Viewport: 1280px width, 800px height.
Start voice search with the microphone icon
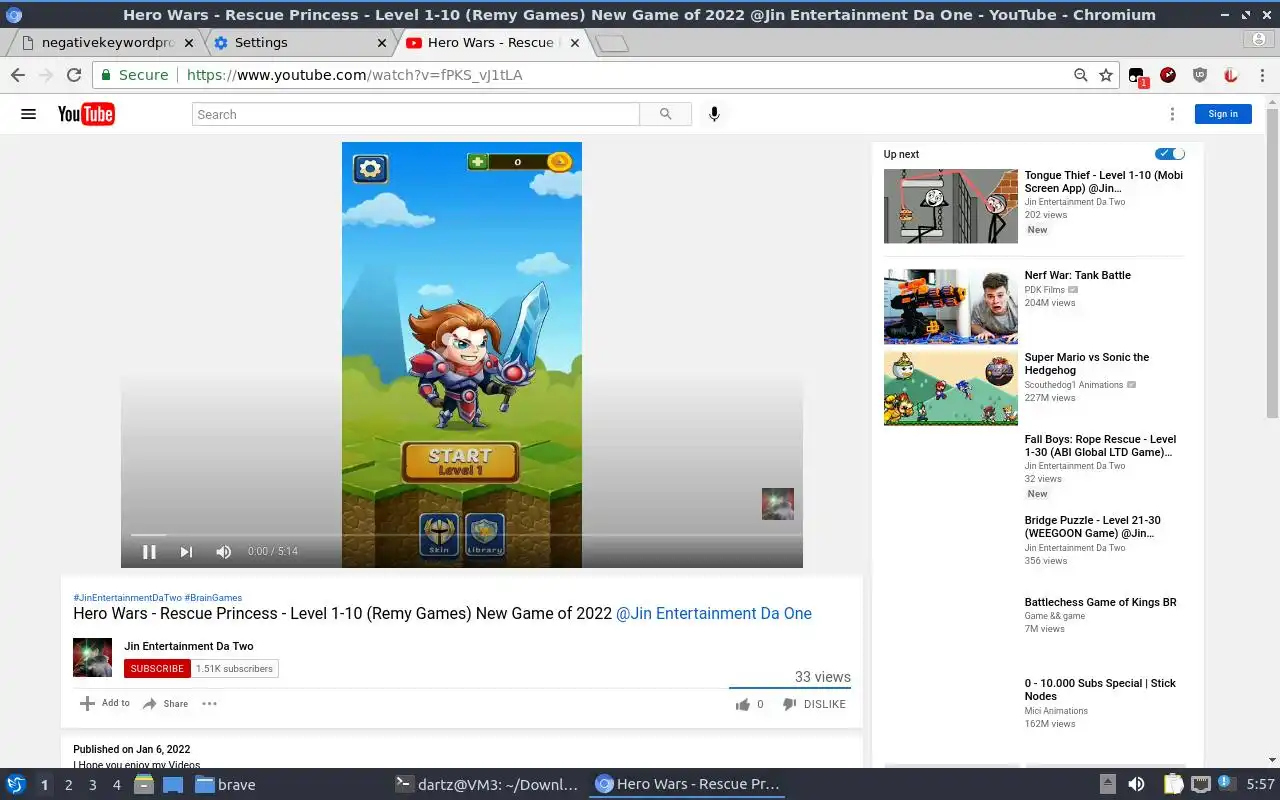pyautogui.click(x=714, y=114)
